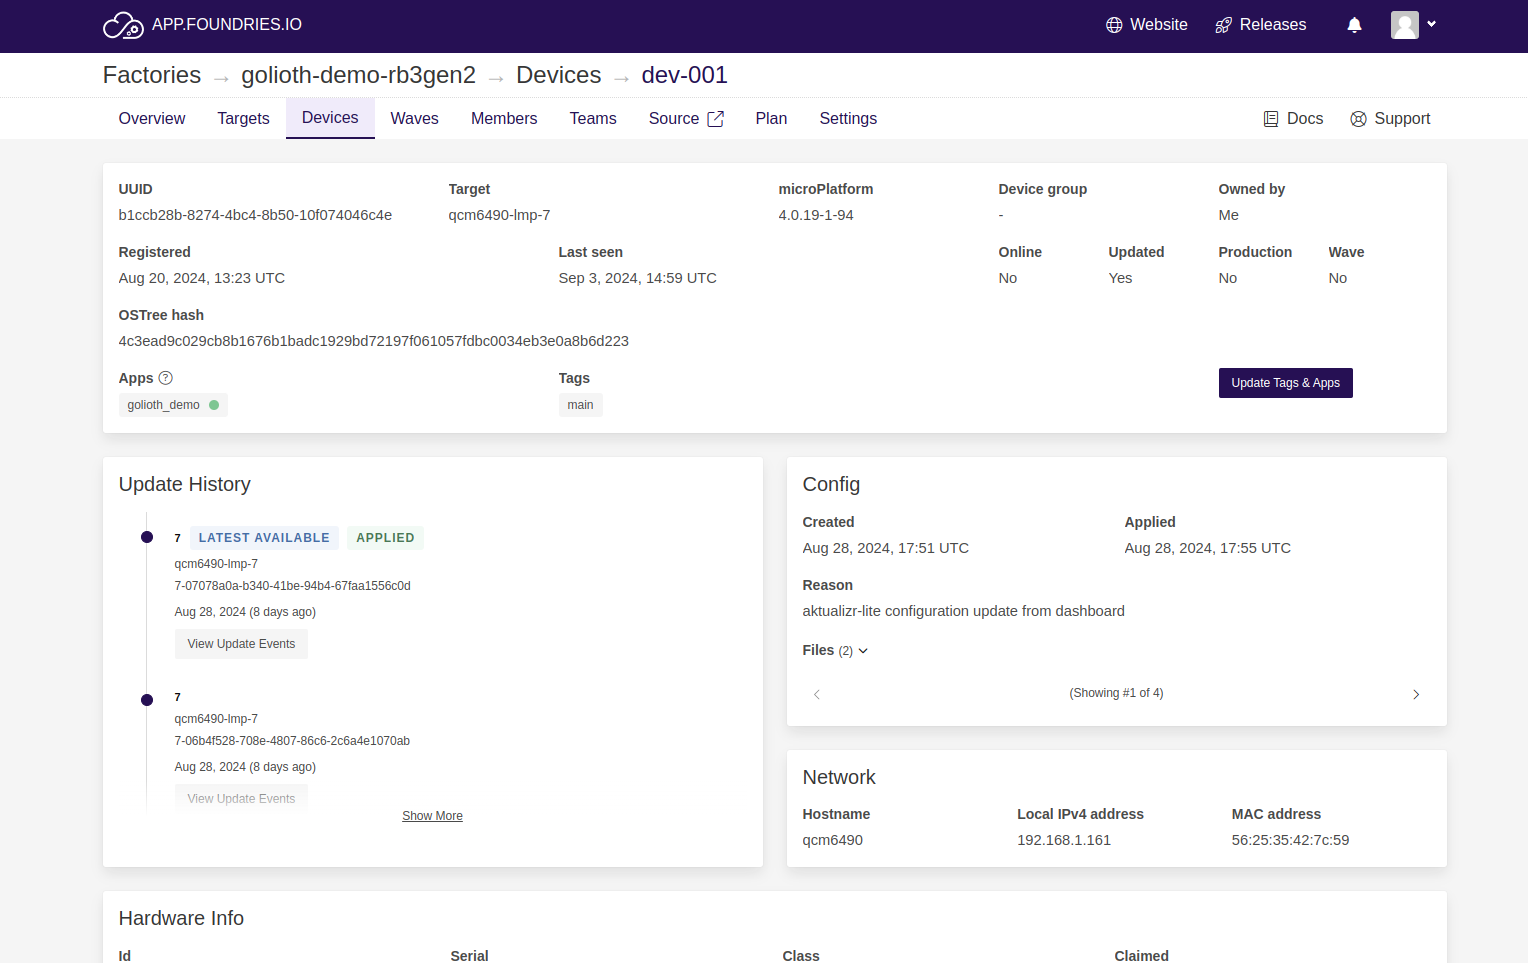The height and width of the screenshot is (963, 1528).
Task: Click the Docs book icon
Action: (x=1271, y=119)
